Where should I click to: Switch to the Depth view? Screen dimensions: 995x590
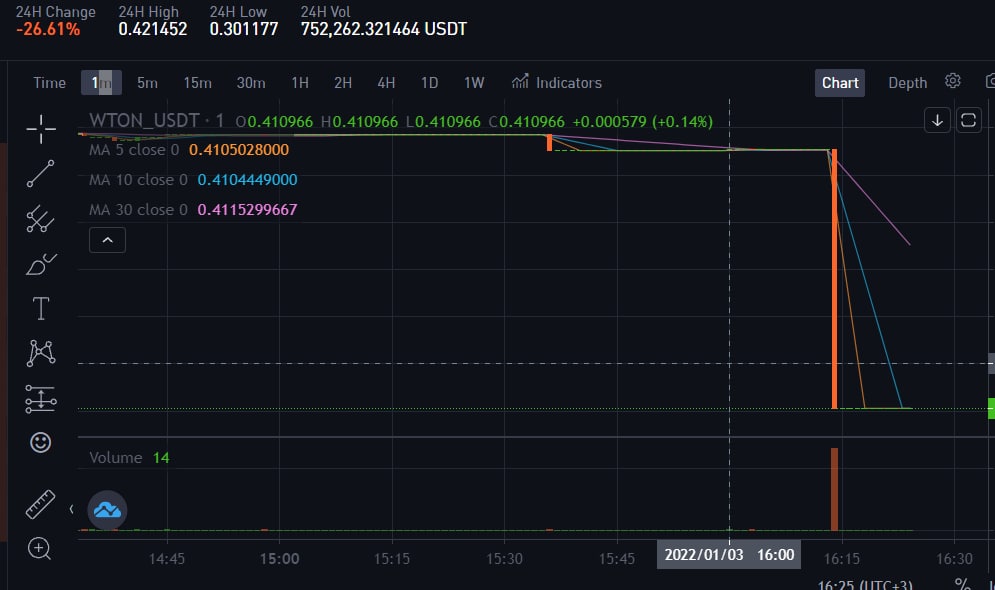pos(907,83)
